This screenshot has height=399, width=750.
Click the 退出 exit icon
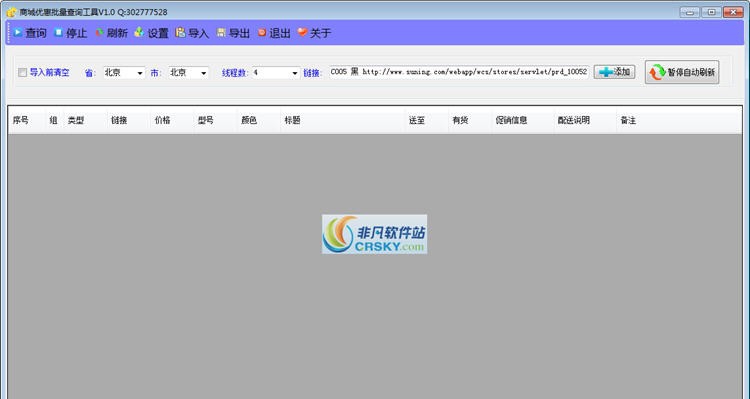click(262, 33)
